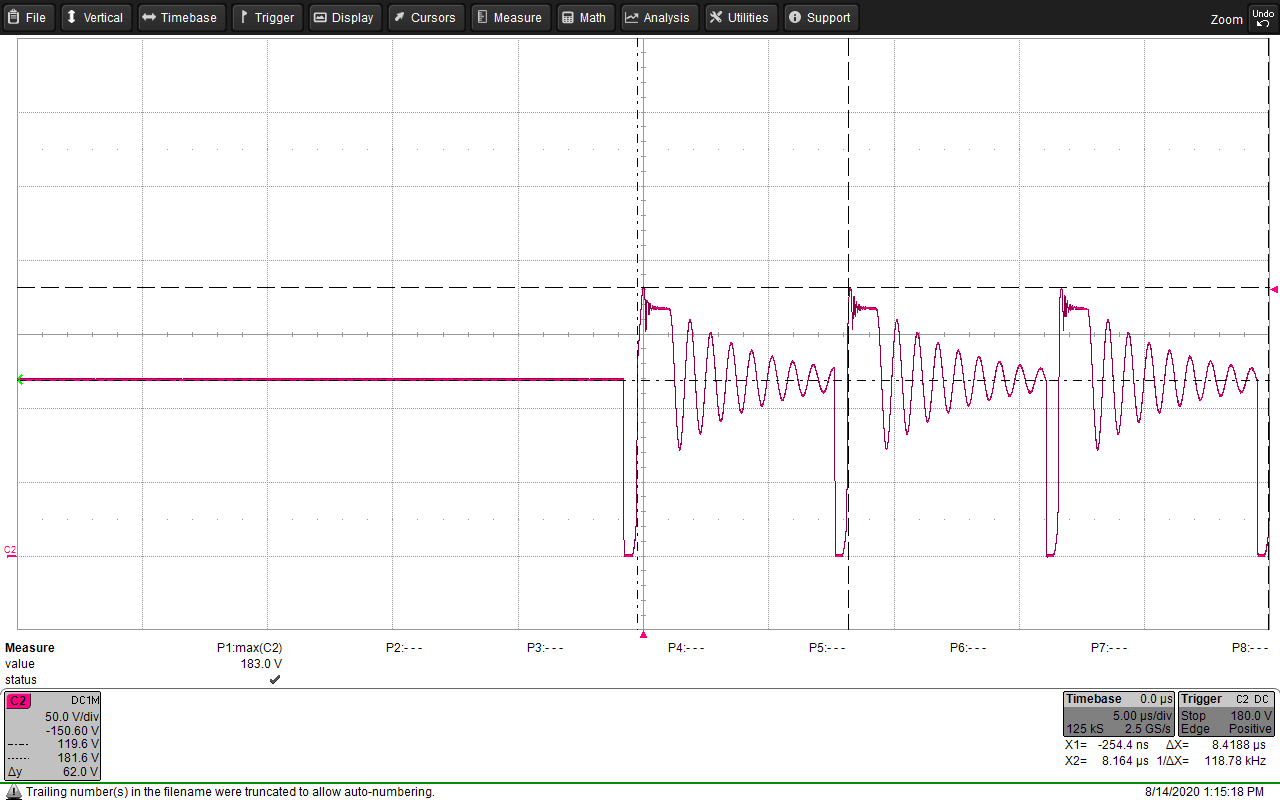Click the 183.0 V measurement value
Screen dimensions: 1280x800
point(261,664)
